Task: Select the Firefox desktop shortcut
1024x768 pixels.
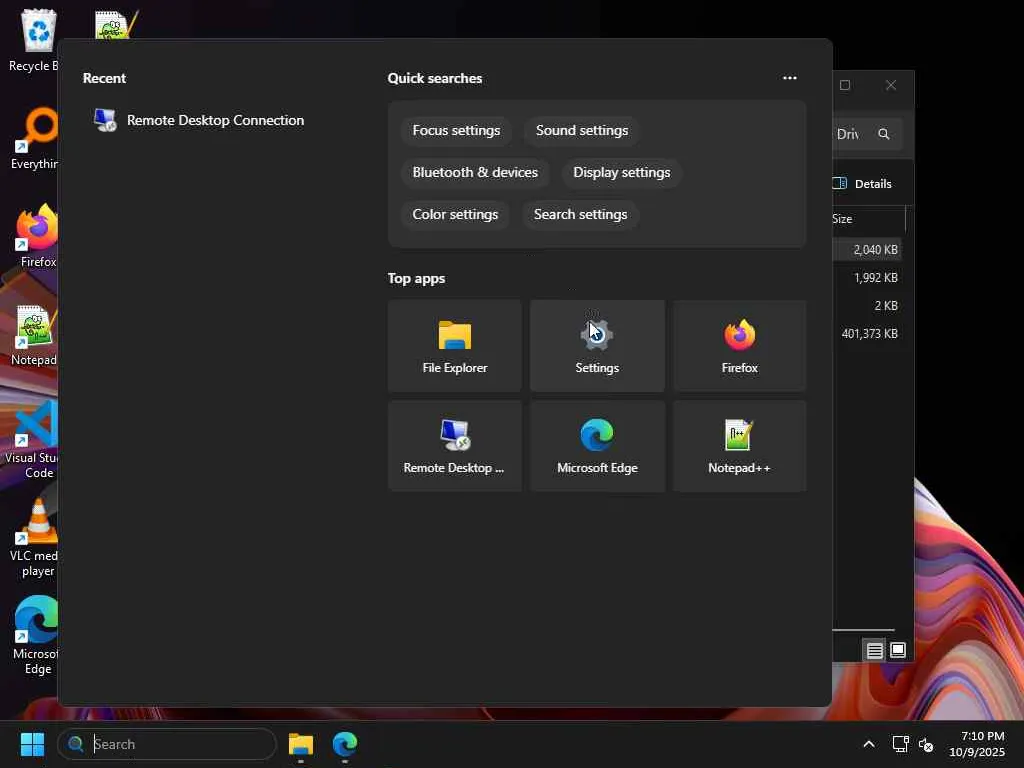Action: click(x=37, y=236)
